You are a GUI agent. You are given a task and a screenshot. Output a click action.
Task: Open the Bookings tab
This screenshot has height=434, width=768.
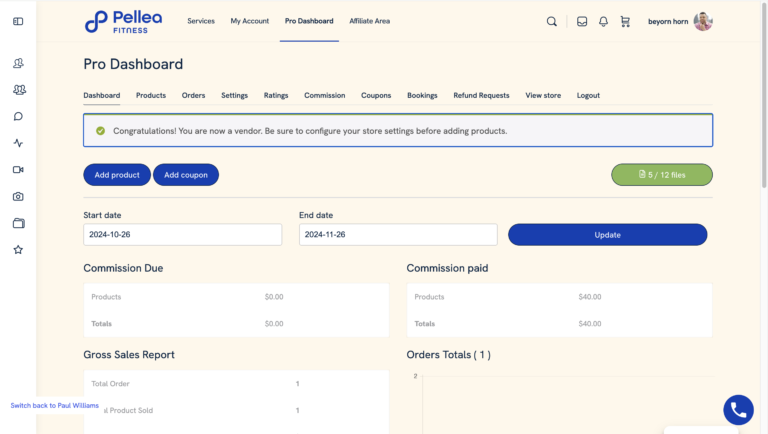422,96
